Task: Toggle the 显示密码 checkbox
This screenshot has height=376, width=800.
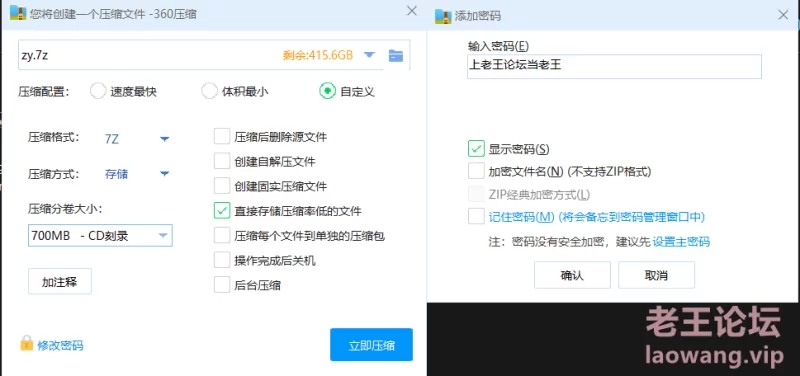Action: 476,149
